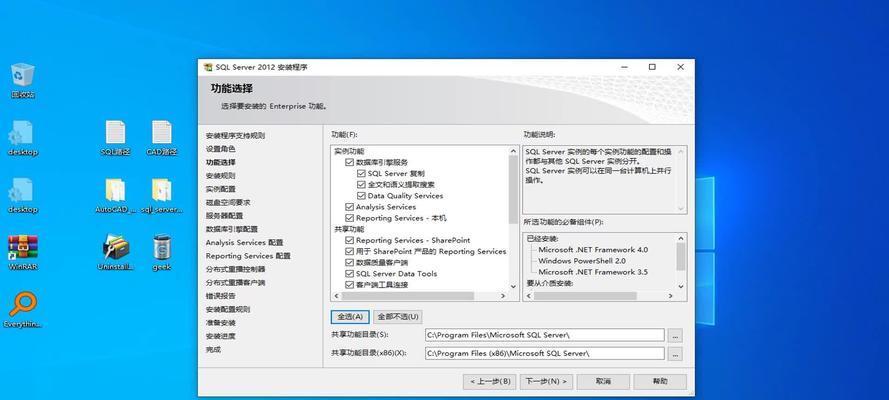This screenshot has height=400, width=889.
Task: Toggle the 数据库引擎服务 checkbox
Action: tap(349, 162)
